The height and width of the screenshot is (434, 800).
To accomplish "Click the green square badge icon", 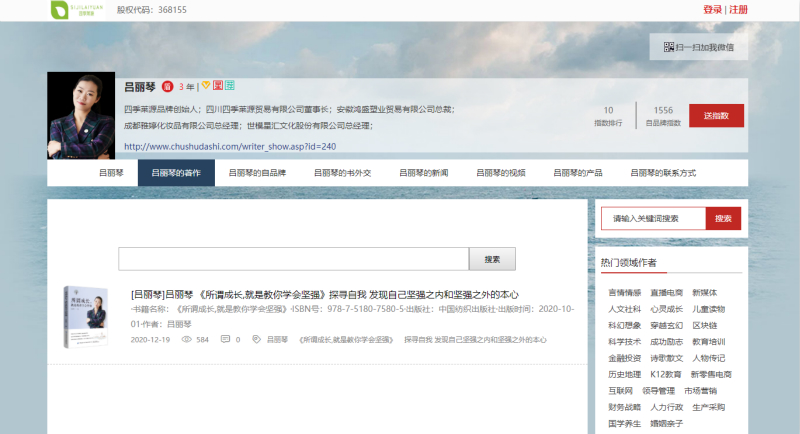I will pyautogui.click(x=230, y=87).
